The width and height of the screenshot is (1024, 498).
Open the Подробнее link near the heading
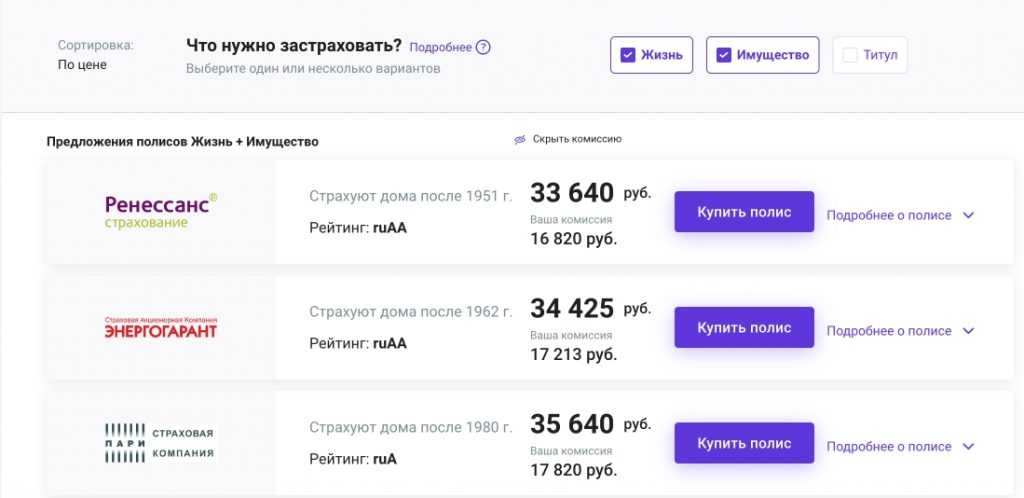click(440, 47)
